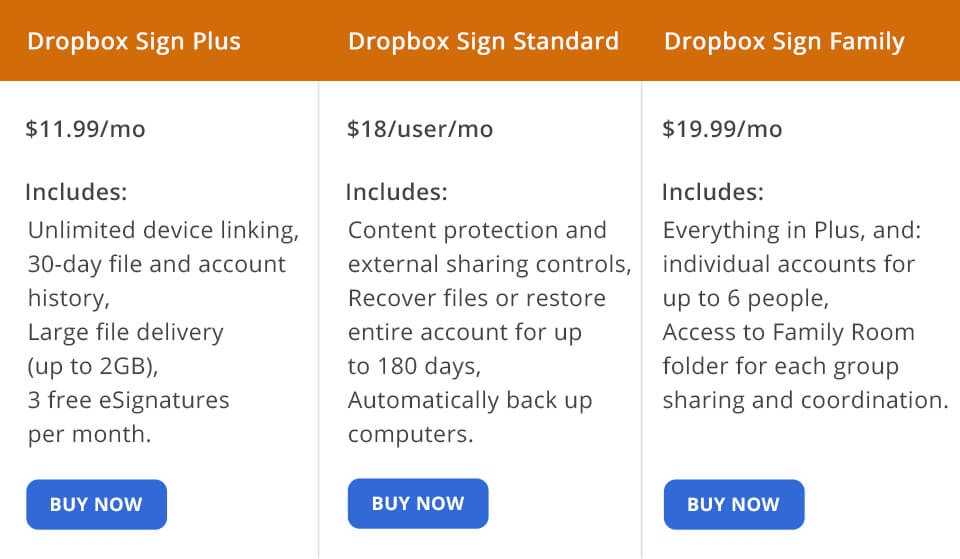The width and height of the screenshot is (960, 559).
Task: Select the Dropbox Sign Family column header
Action: pyautogui.click(x=784, y=42)
